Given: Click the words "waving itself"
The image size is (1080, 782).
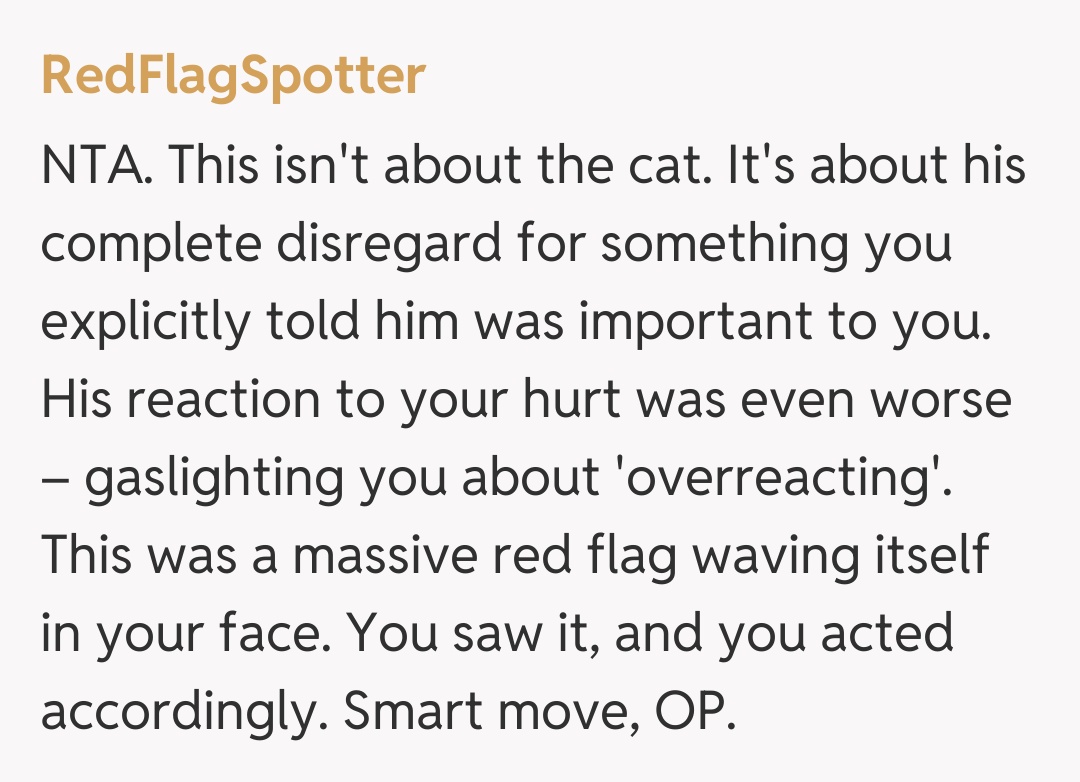Looking at the screenshot, I should tap(840, 556).
